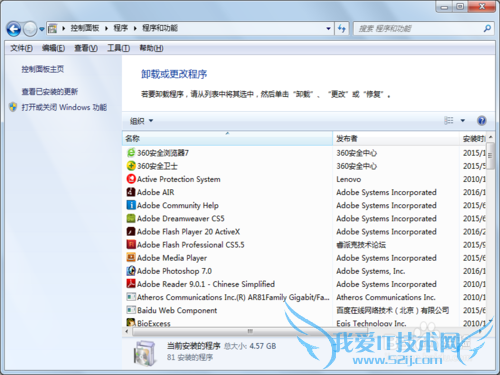Open the 查看(V) menu
500x375 pixels.
pos(86,48)
